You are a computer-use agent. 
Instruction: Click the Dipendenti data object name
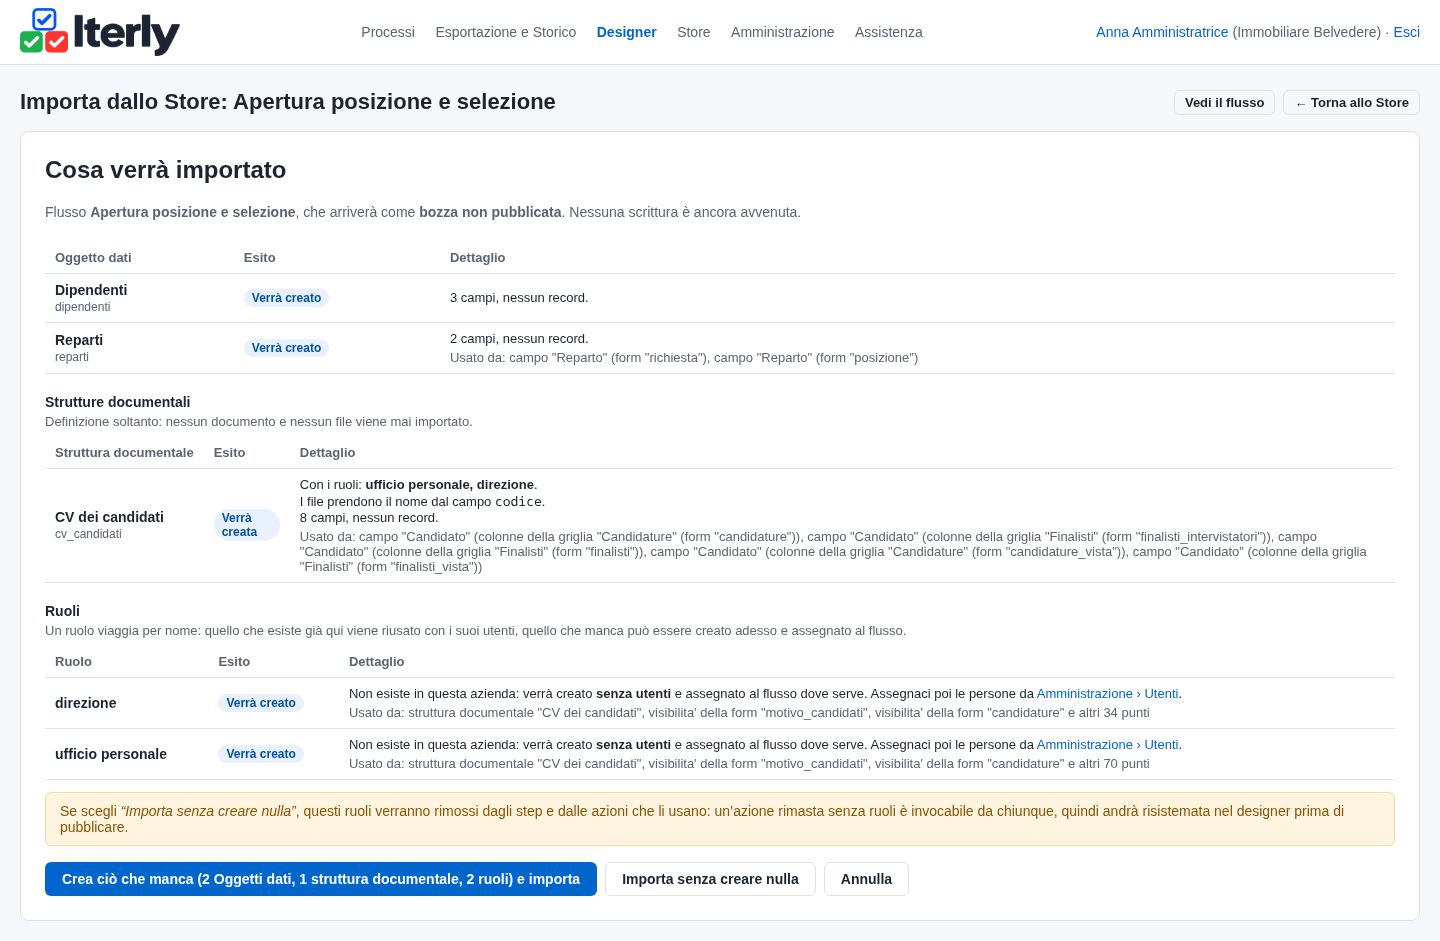(91, 290)
